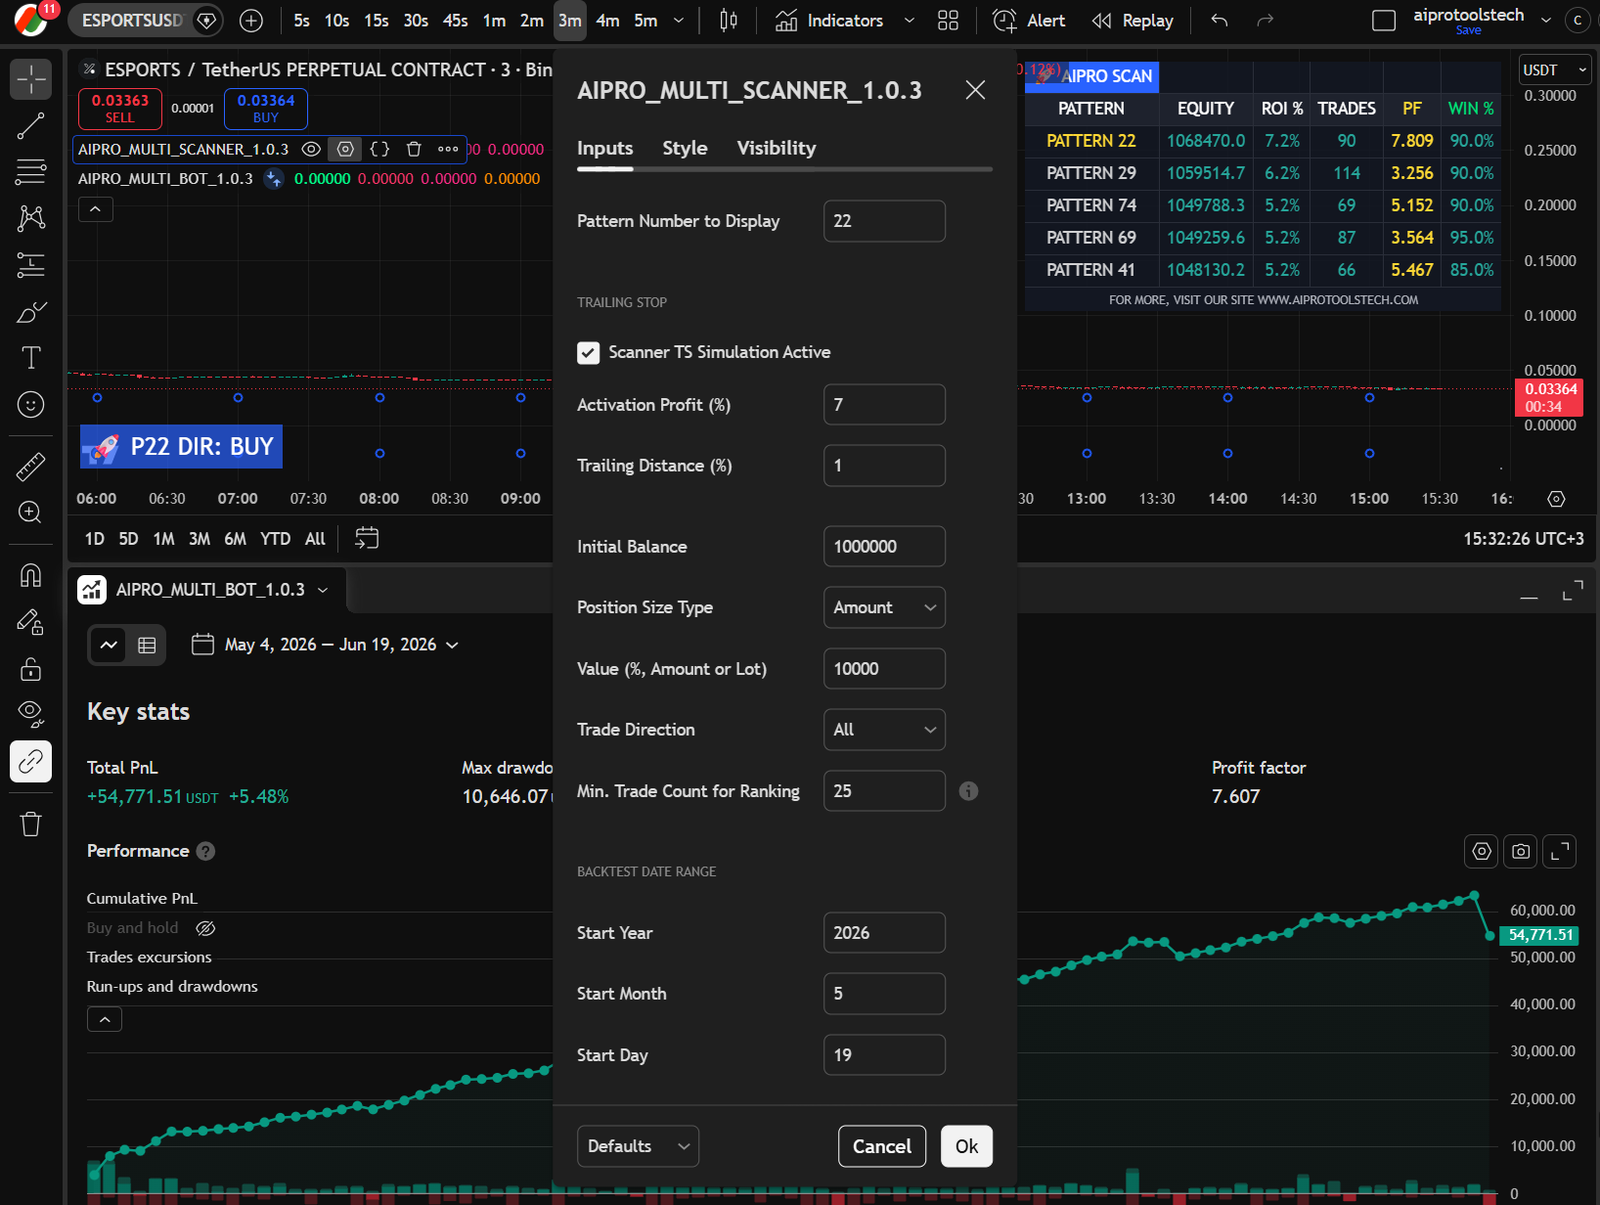
Task: Switch to the Visibility tab
Action: pyautogui.click(x=776, y=148)
